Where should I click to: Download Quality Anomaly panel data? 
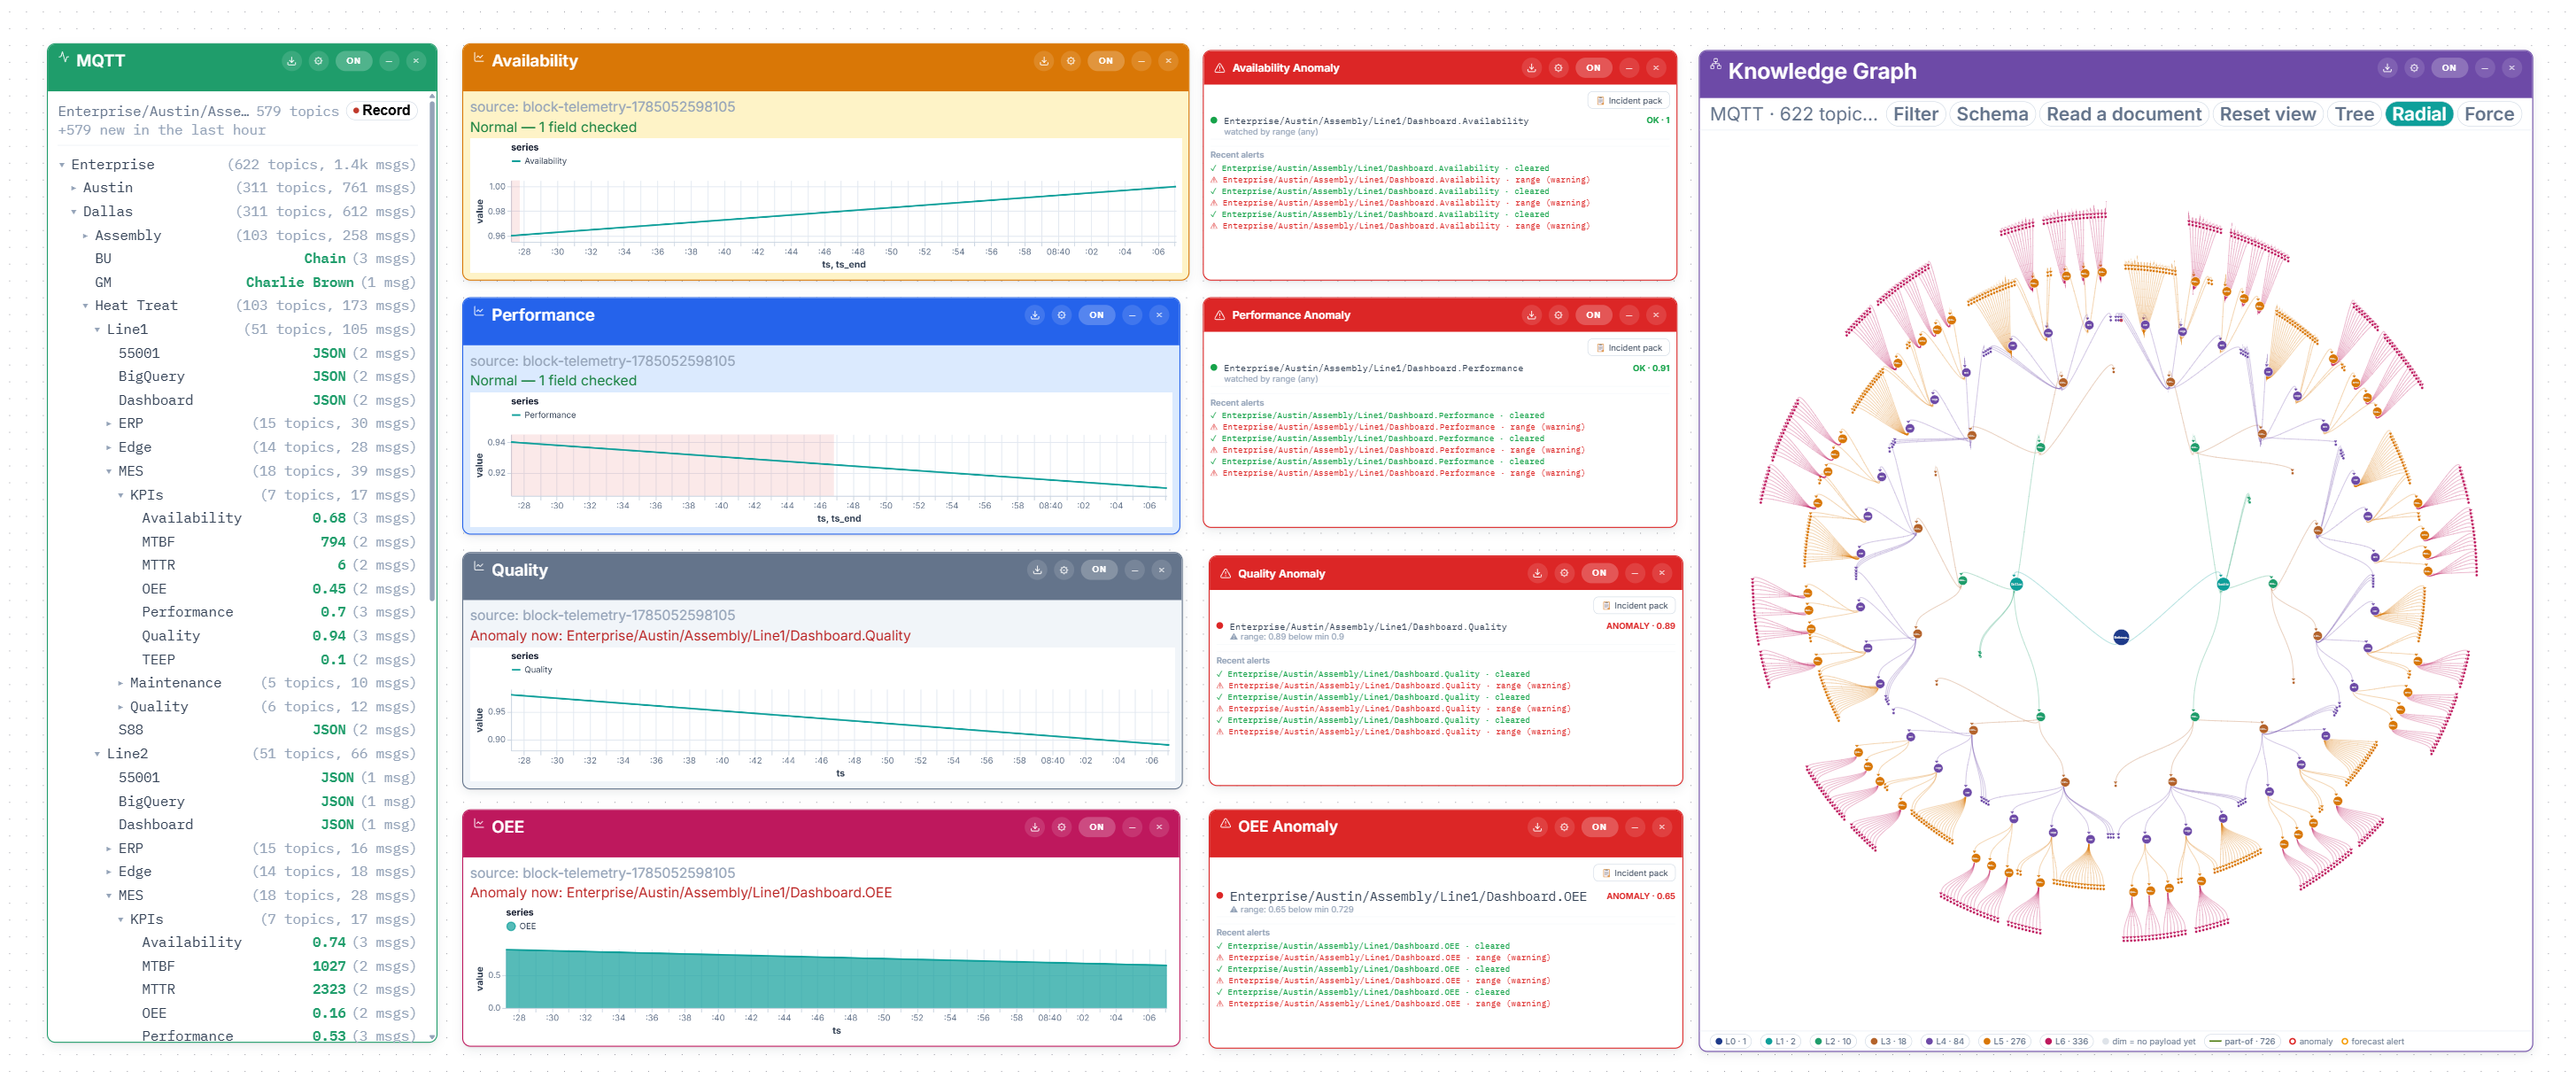(x=1537, y=573)
